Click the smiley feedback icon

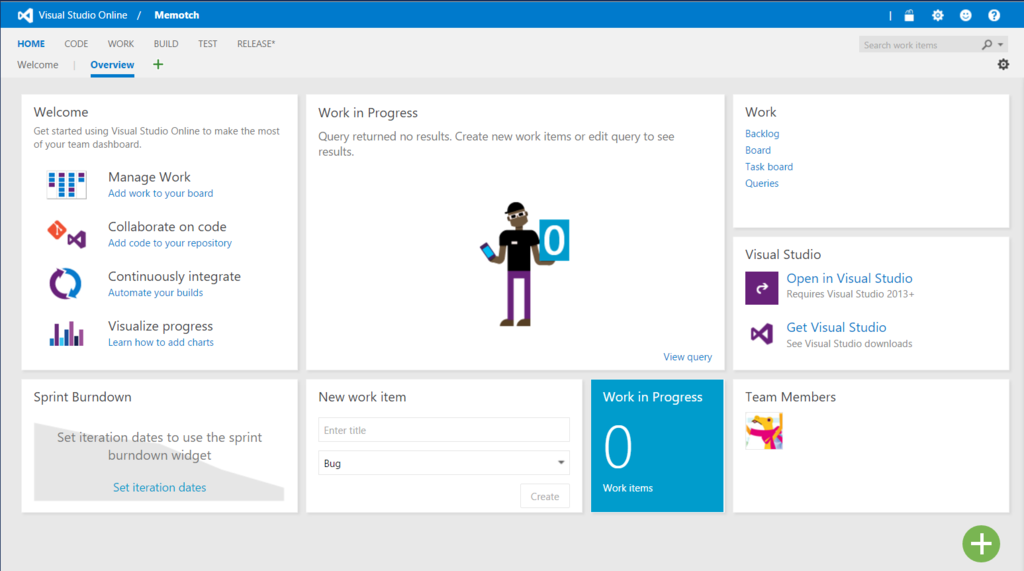point(966,15)
